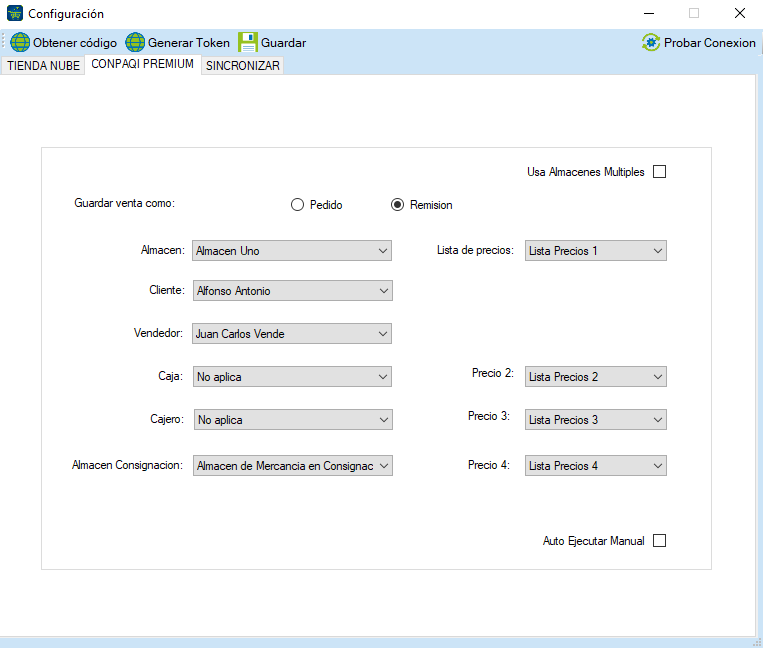Click the Auto Ejecutar Manual label text
763x648 pixels.
(594, 541)
